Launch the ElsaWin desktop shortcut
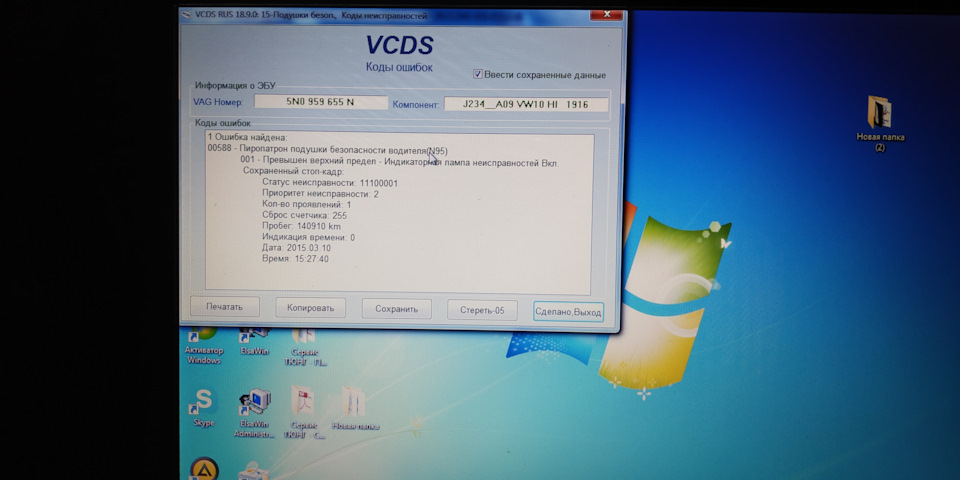This screenshot has width=960, height=480. coord(254,342)
